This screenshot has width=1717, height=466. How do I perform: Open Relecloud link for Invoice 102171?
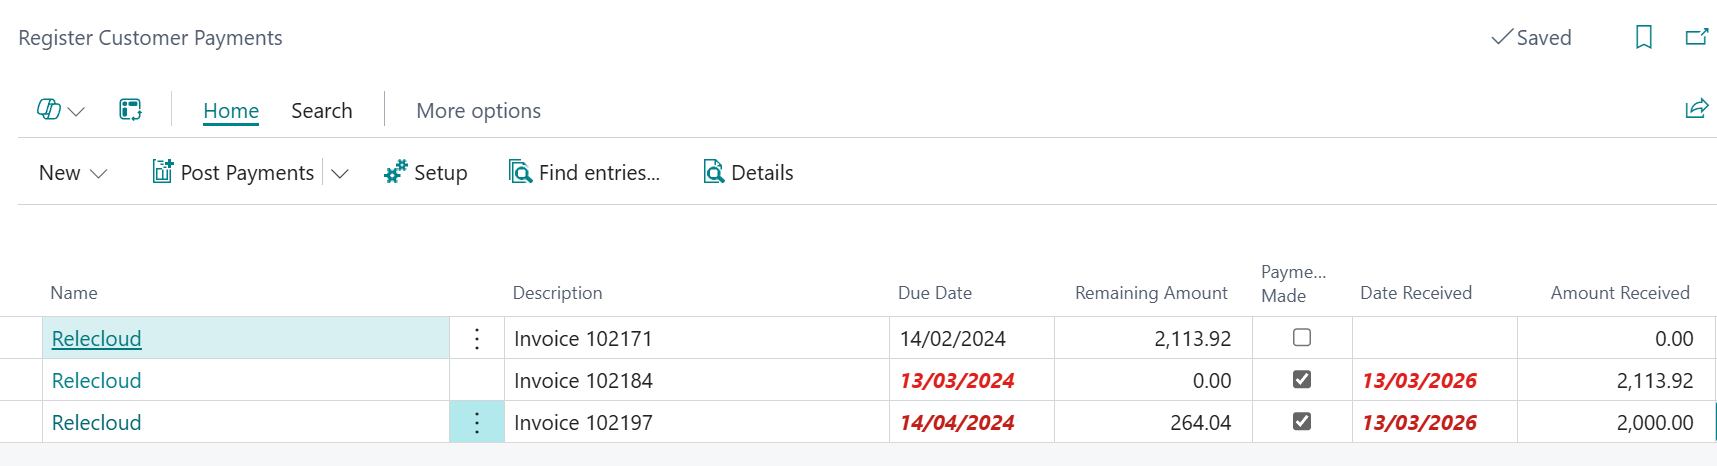coord(96,339)
